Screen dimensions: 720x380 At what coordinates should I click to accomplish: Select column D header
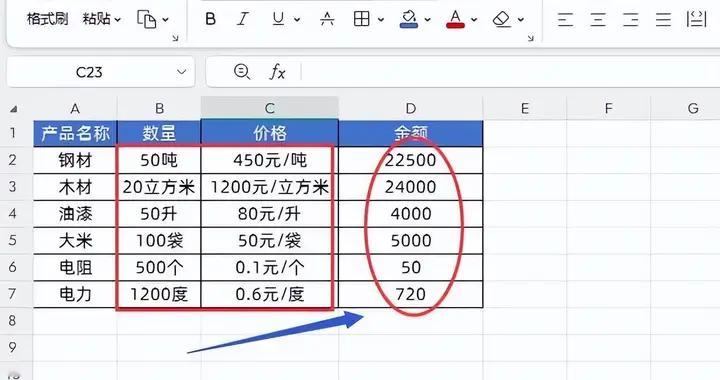[x=411, y=108]
